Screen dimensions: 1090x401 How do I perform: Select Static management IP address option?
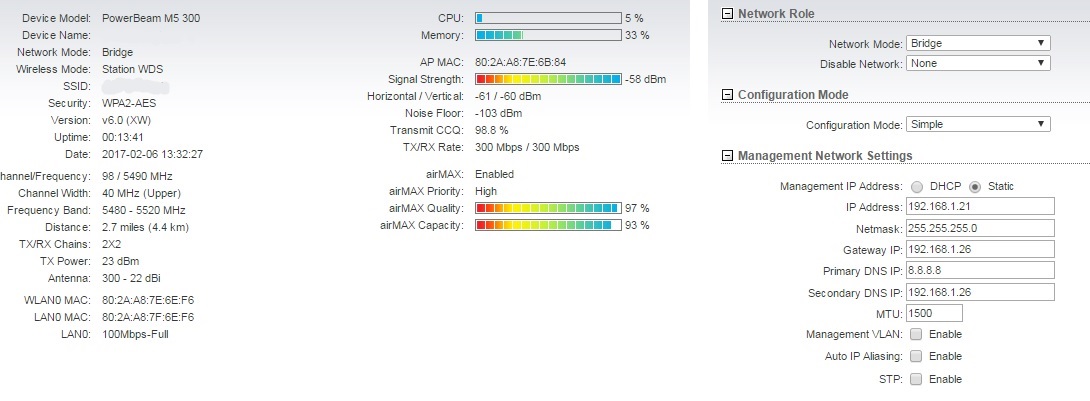pos(975,187)
